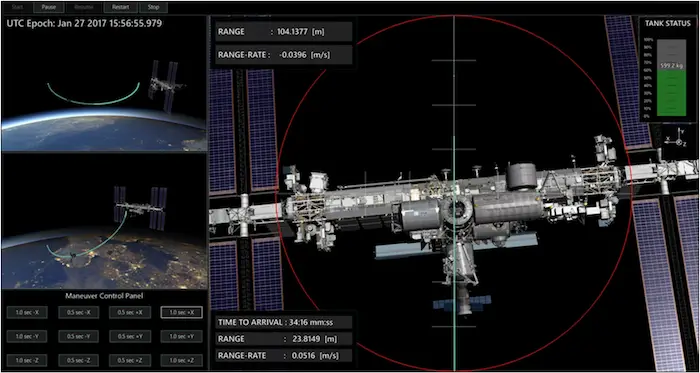Click the TANK STATUS heading

click(x=668, y=24)
